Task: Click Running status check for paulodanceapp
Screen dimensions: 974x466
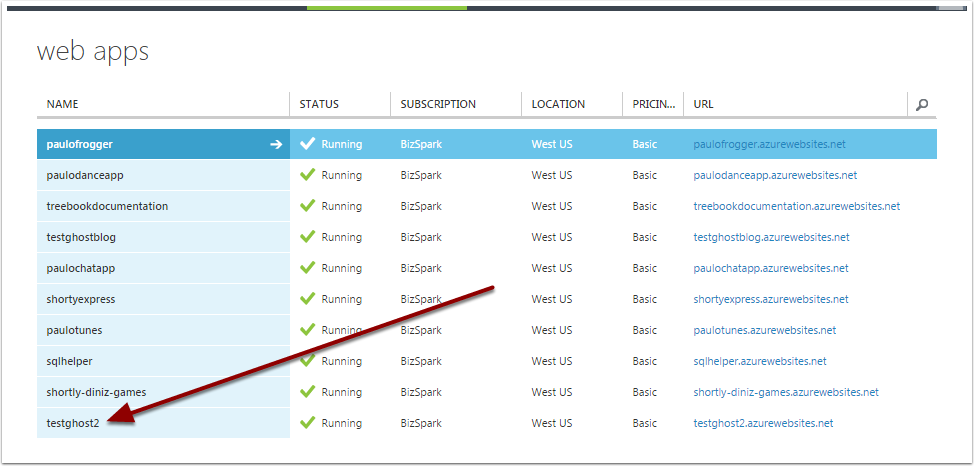Action: coord(307,175)
